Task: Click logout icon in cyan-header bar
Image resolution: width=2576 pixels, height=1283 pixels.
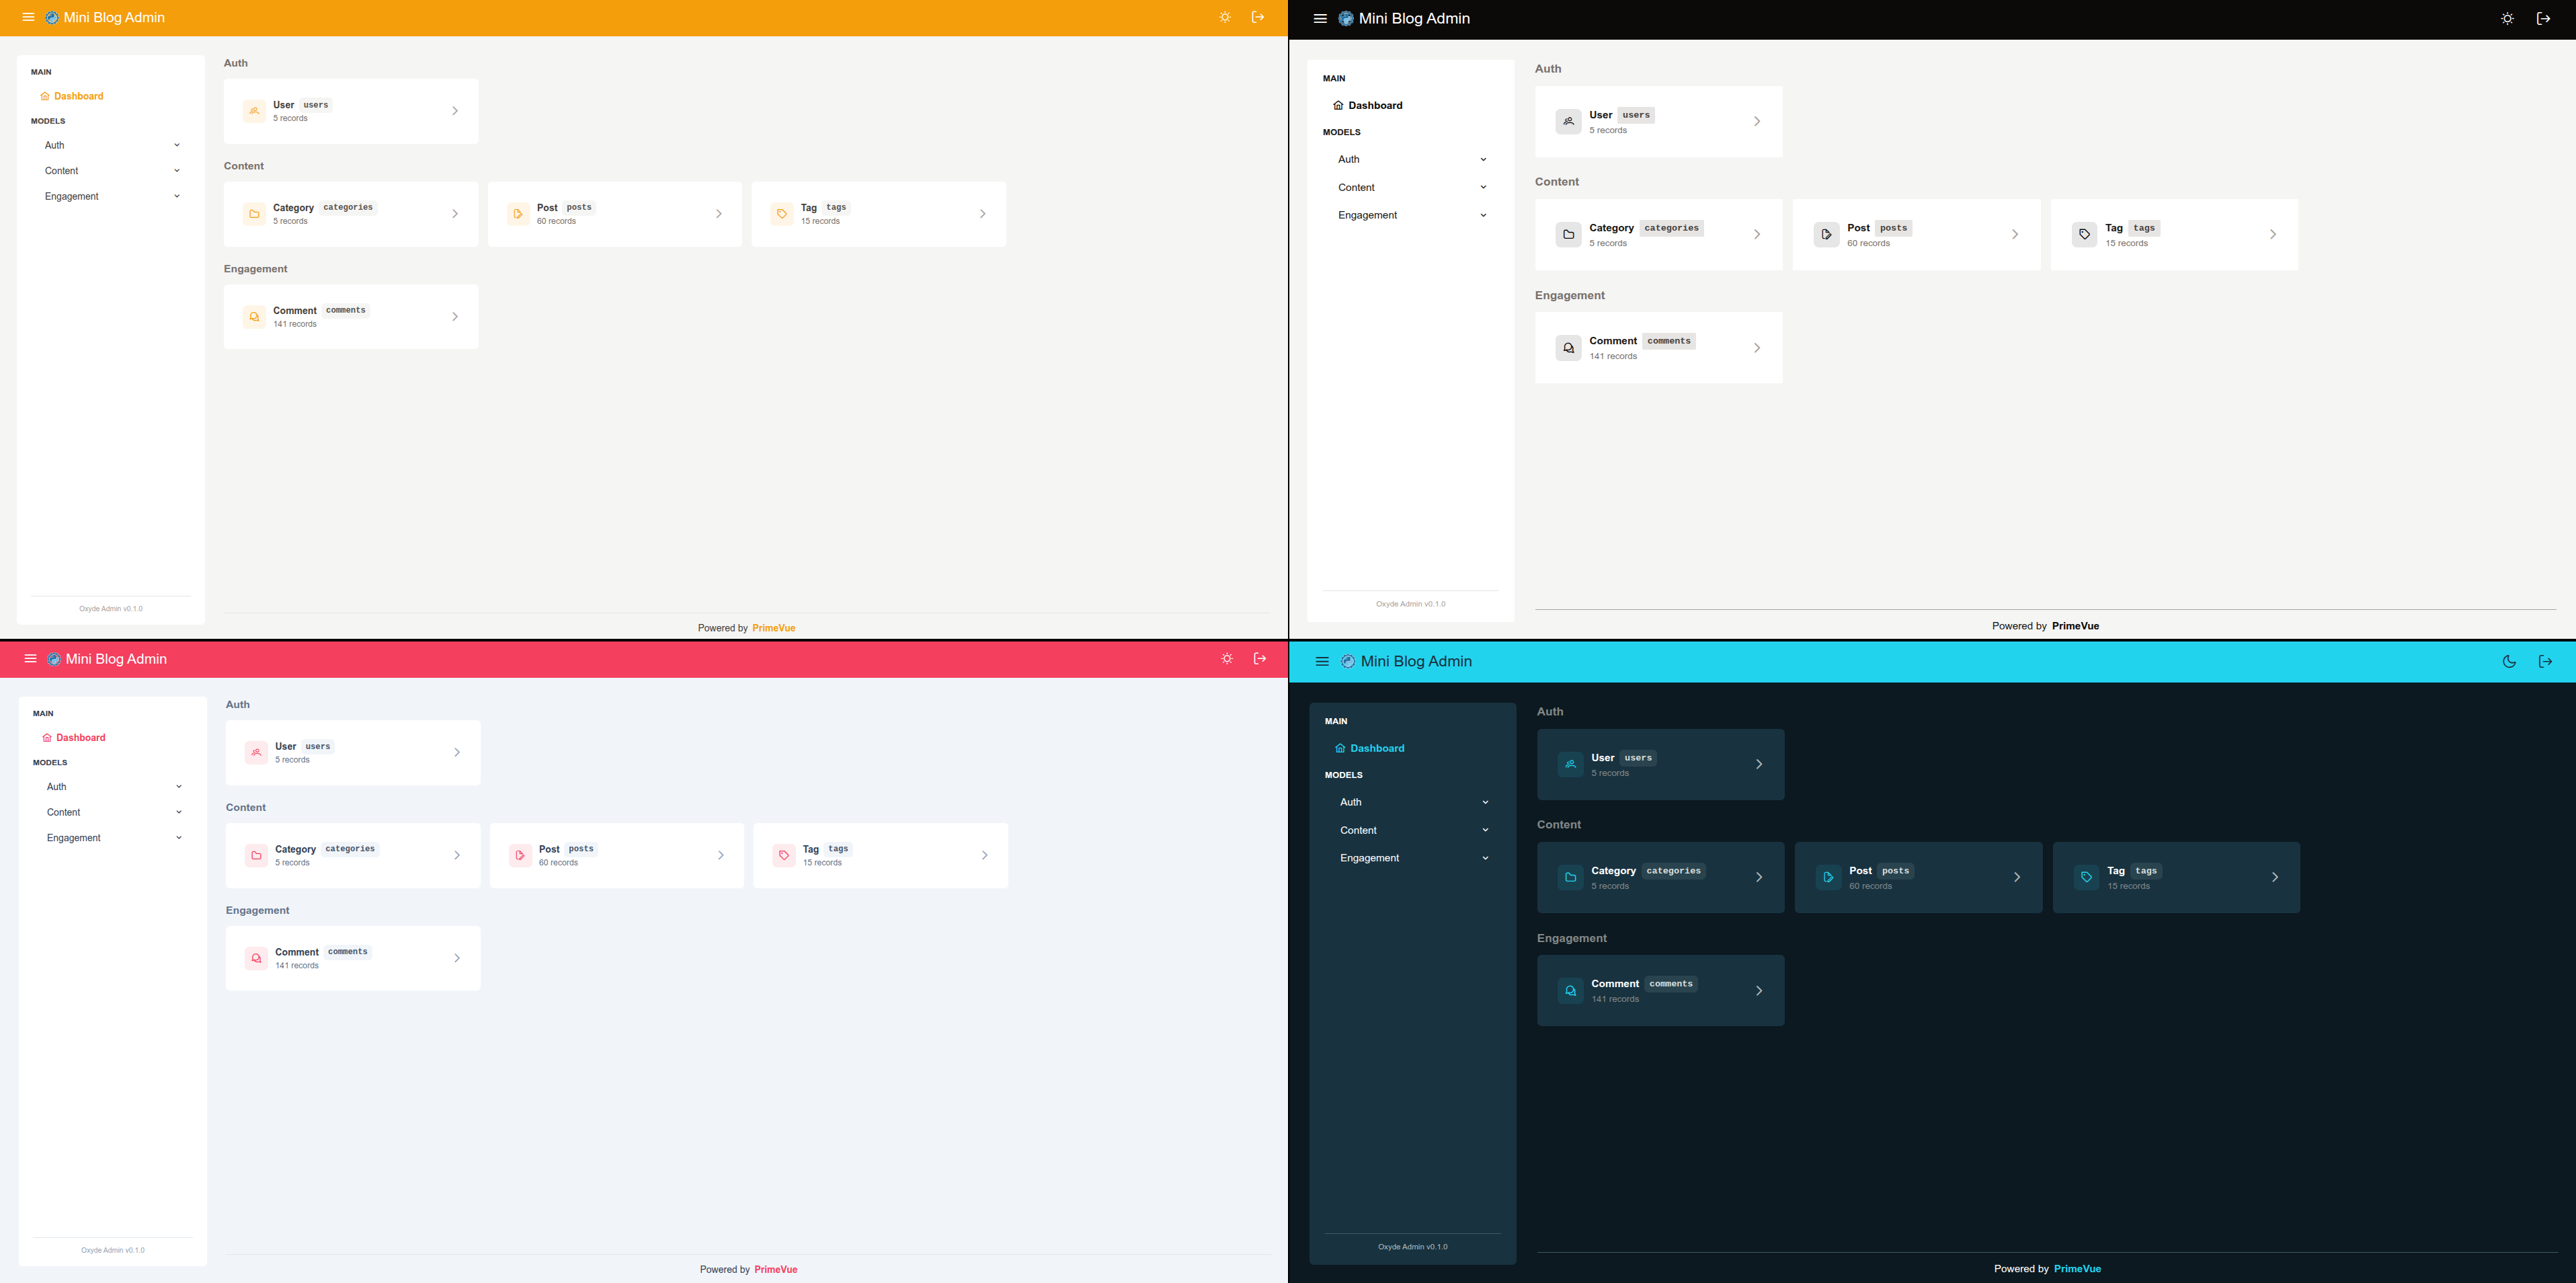Action: pos(2545,661)
